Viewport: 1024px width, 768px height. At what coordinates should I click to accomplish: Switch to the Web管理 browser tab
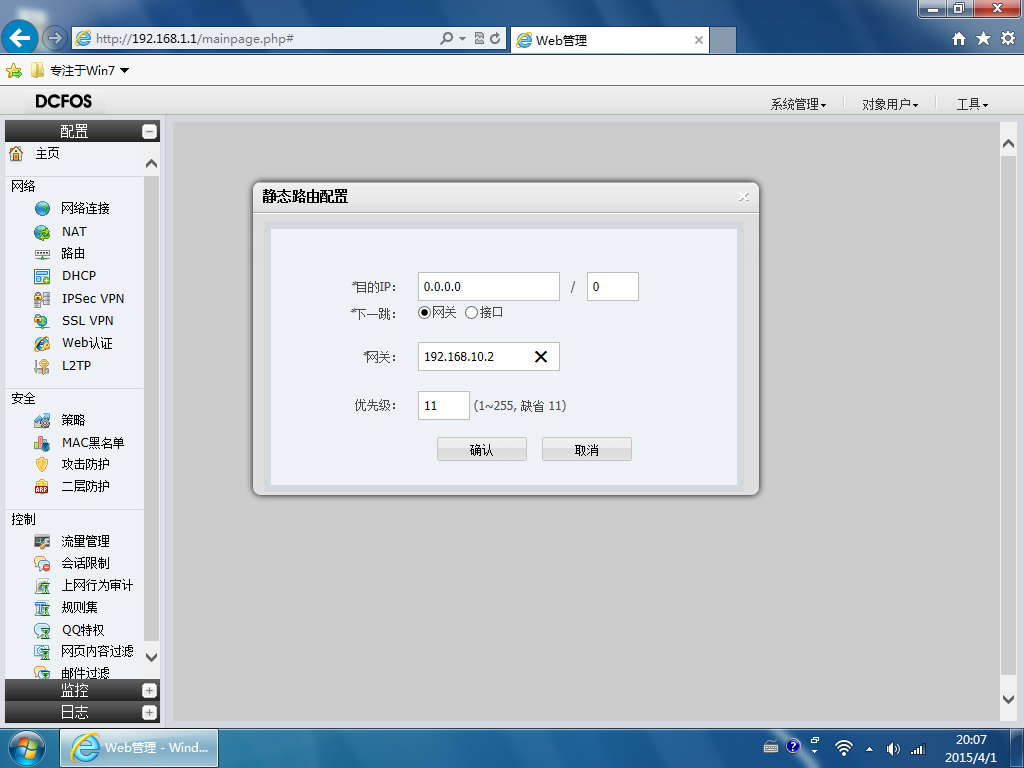(x=611, y=40)
